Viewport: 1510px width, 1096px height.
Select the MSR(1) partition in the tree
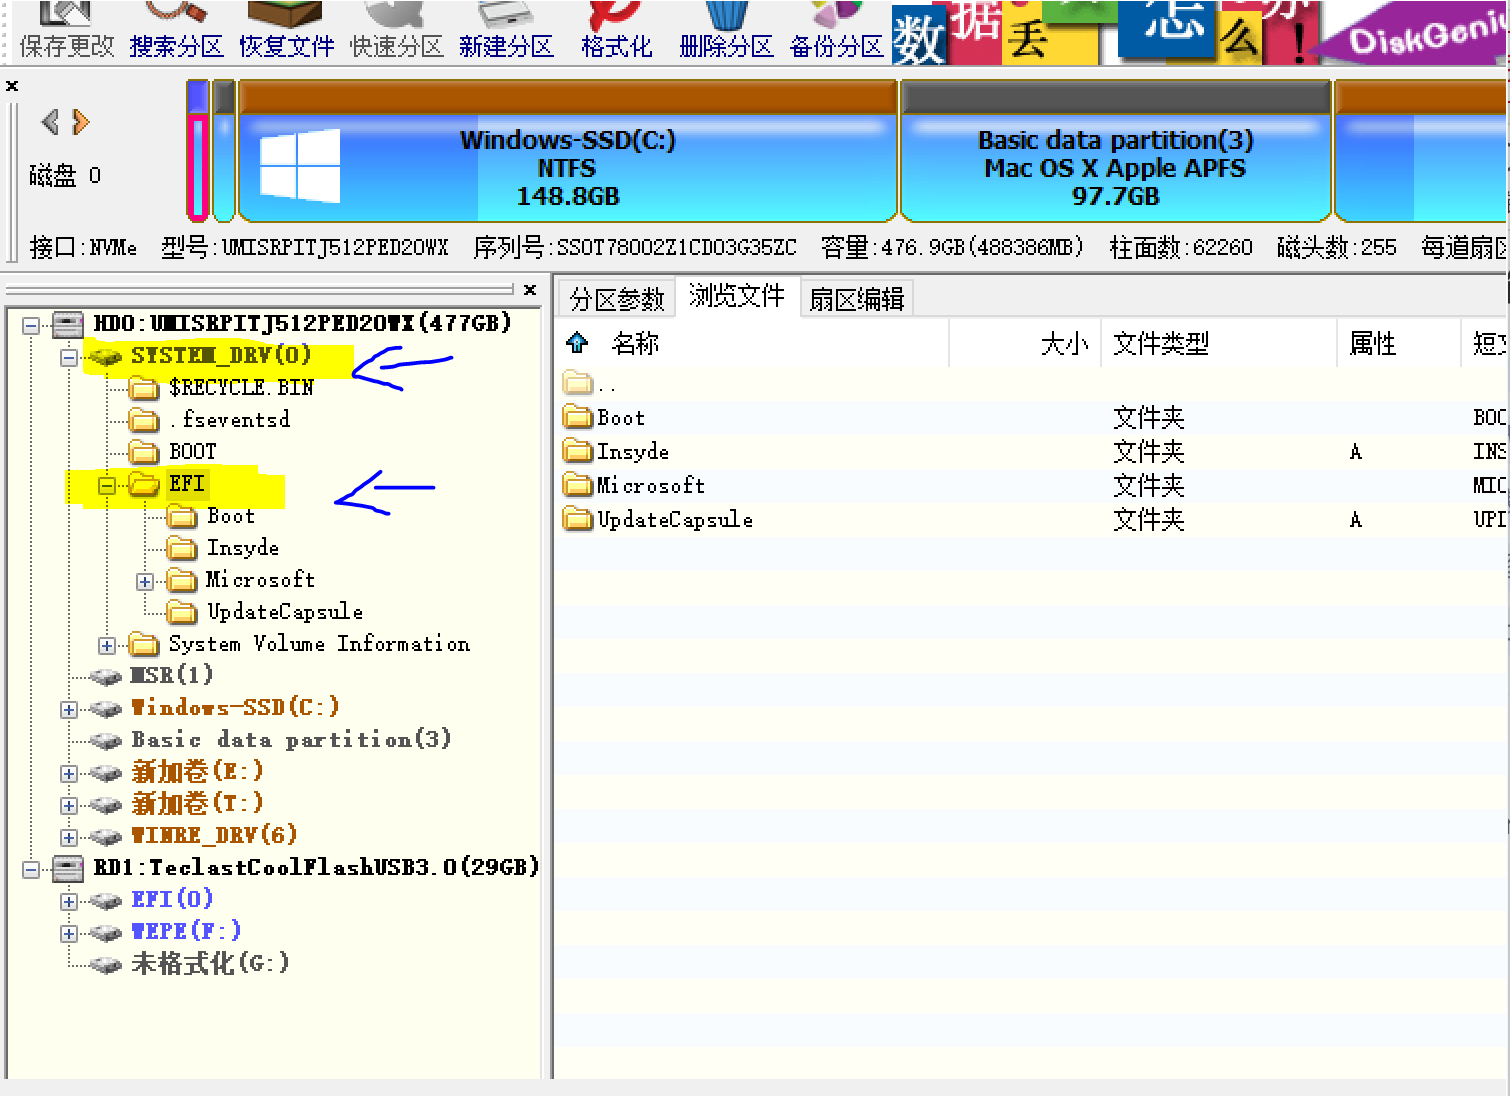(x=172, y=675)
